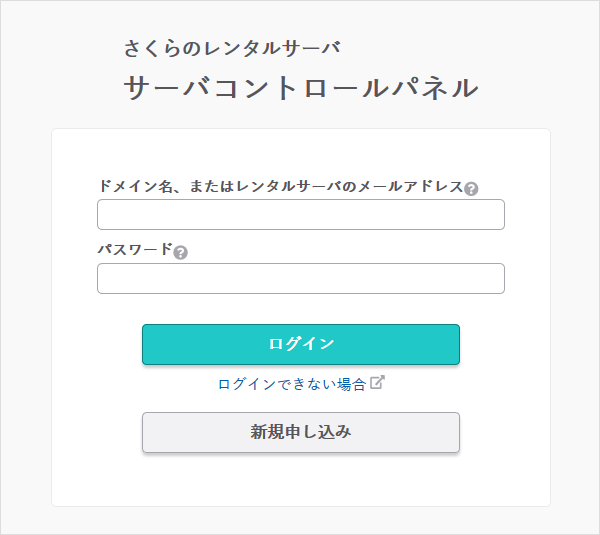Click help icon beside the domain name label

coord(471,188)
